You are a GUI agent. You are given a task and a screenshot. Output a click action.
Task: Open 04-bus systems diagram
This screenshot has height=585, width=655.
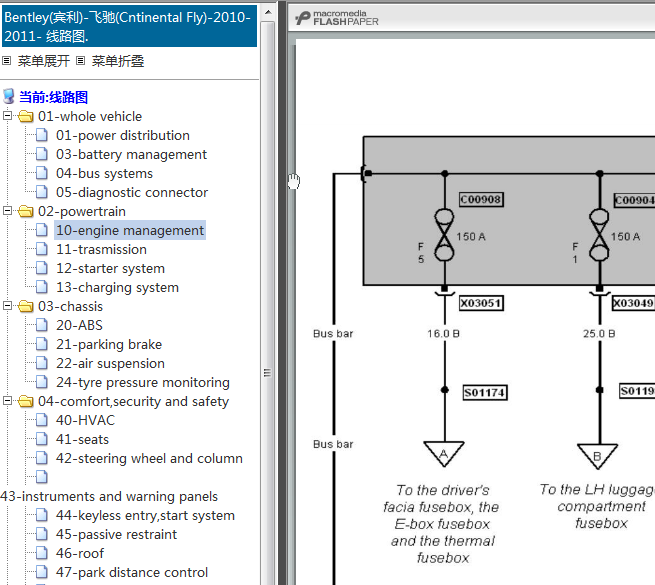[x=104, y=173]
